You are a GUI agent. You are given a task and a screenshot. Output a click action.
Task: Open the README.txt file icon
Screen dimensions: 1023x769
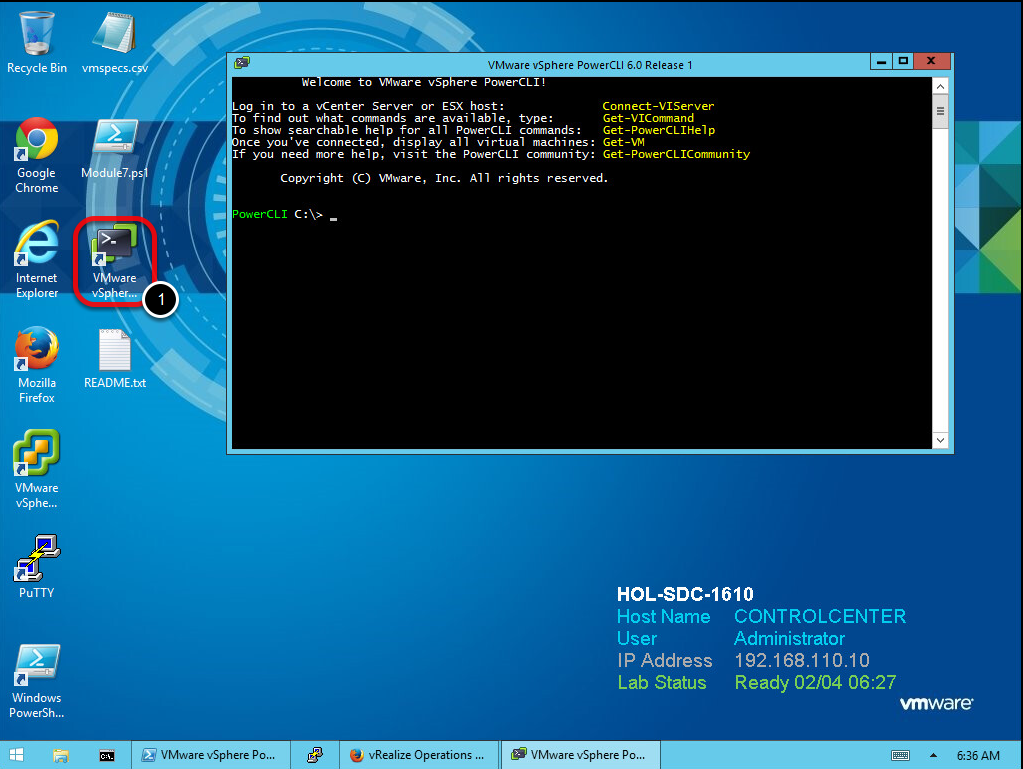click(x=115, y=359)
